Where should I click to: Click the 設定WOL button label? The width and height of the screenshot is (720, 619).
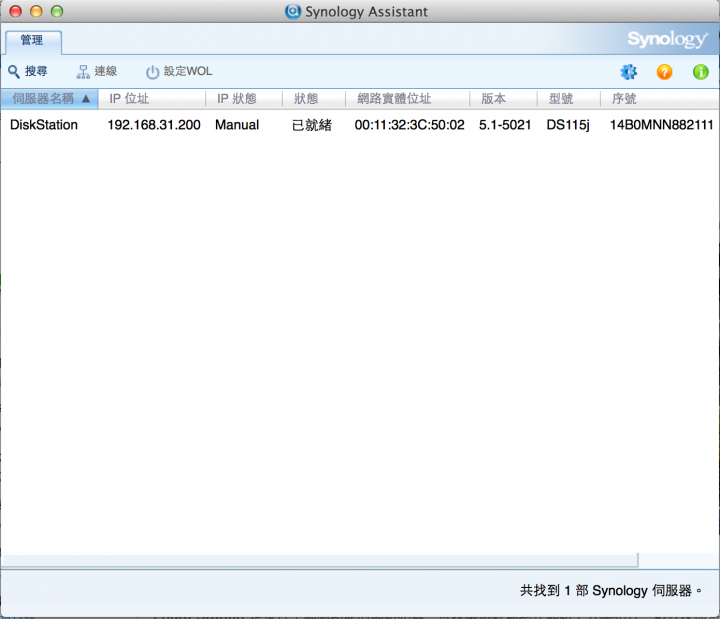(188, 71)
